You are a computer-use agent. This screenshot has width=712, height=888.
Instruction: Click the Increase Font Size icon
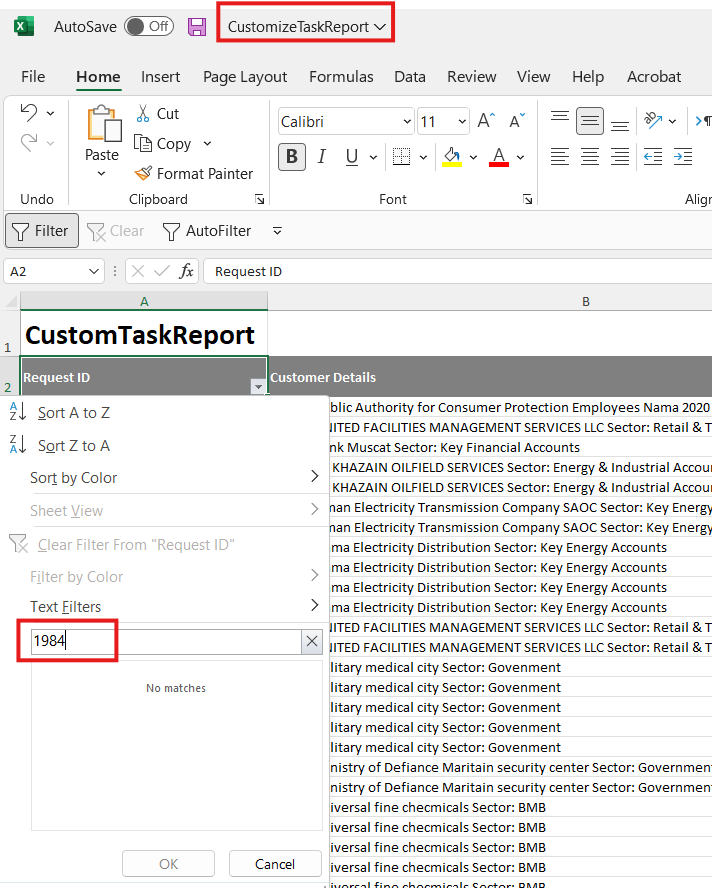(x=486, y=121)
